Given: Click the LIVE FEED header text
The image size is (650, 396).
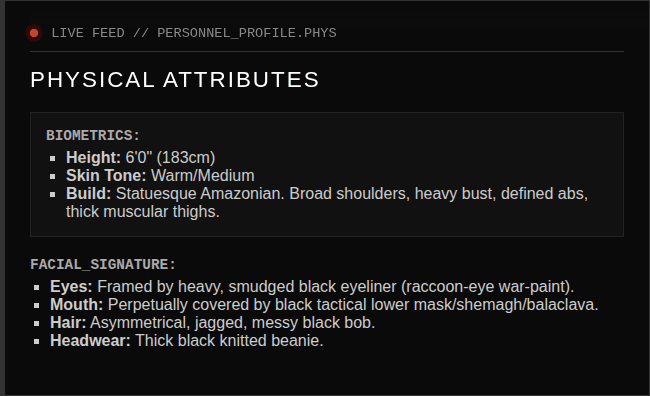Looking at the screenshot, I should tap(88, 33).
